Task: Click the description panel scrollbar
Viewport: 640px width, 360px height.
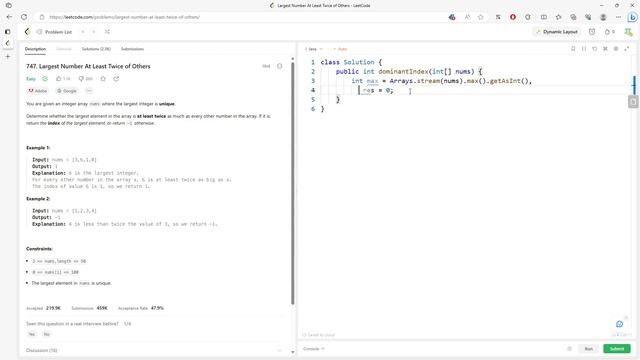Action: click(293, 184)
